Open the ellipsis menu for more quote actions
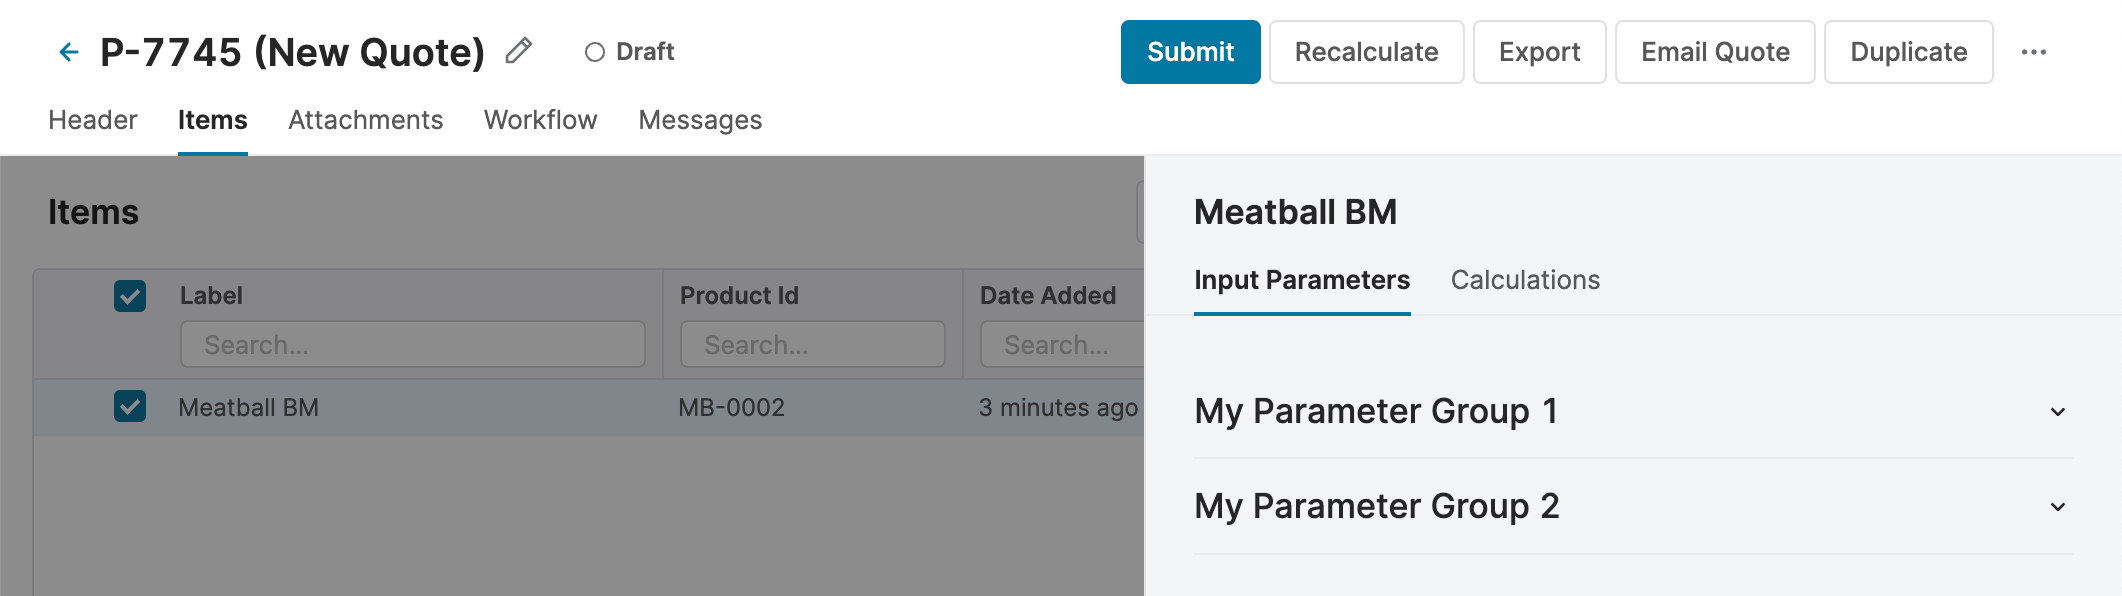2122x596 pixels. [x=2037, y=52]
